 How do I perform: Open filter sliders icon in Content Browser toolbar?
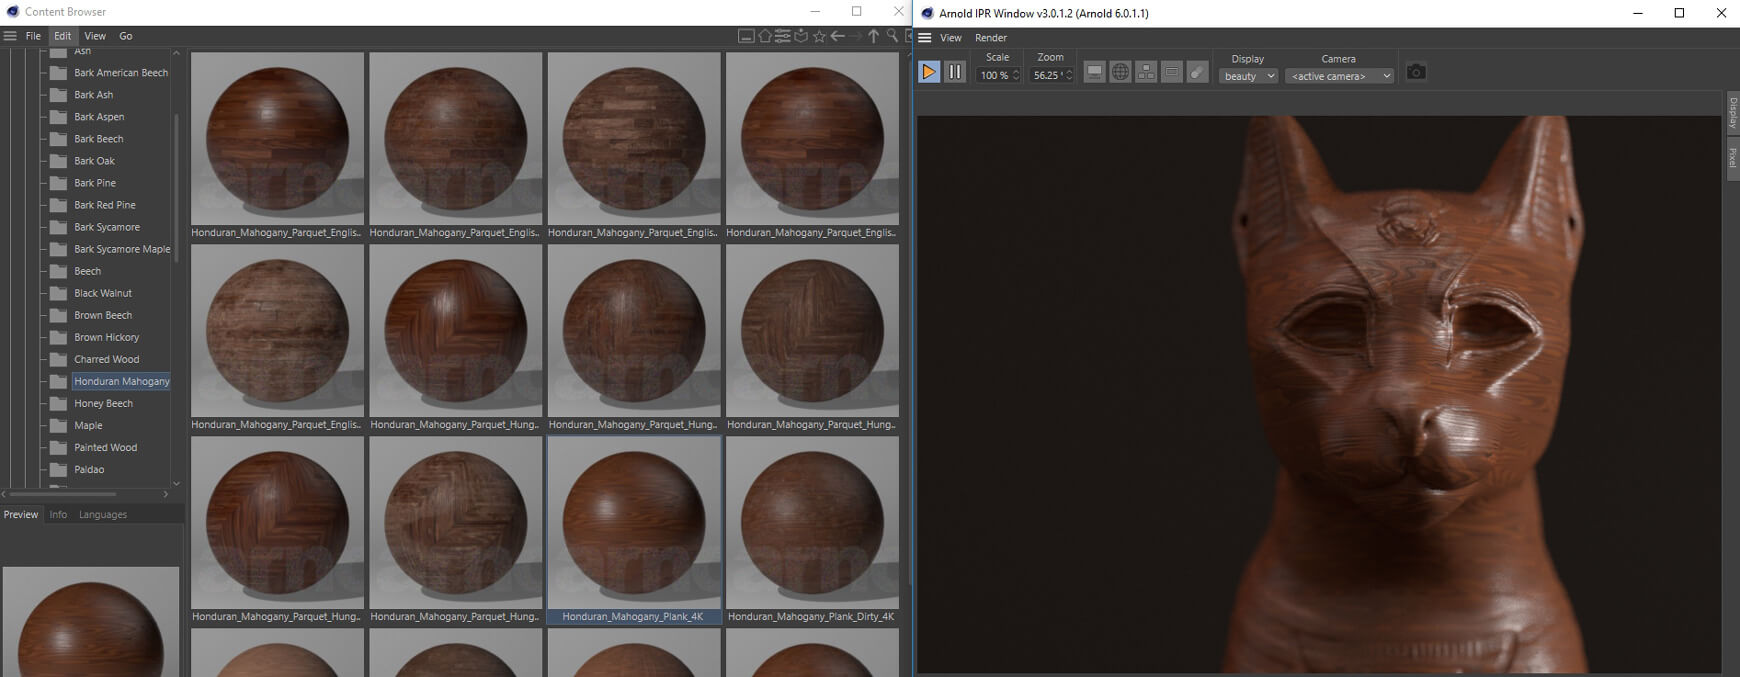coord(783,36)
